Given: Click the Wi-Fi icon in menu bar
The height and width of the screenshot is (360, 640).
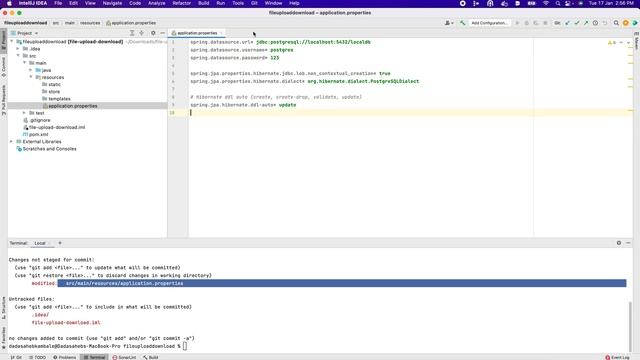Looking at the screenshot, I should coord(546,3).
